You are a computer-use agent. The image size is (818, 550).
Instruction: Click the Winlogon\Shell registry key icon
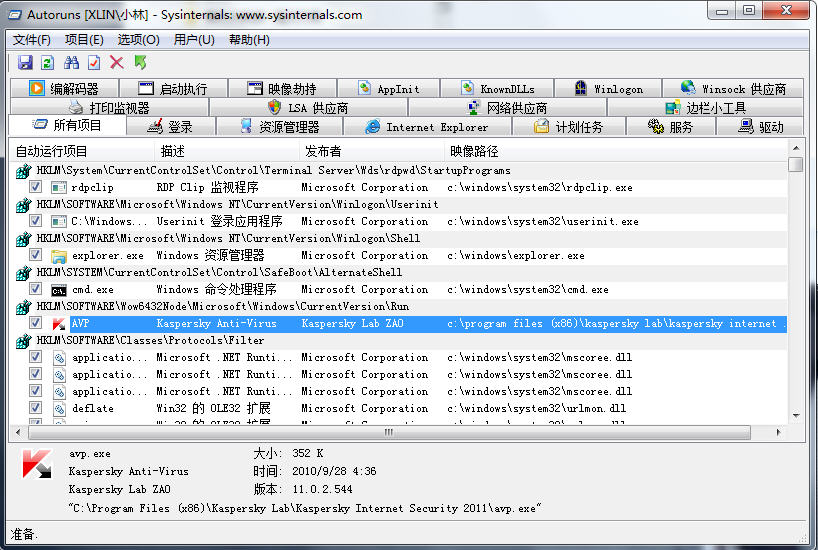click(x=23, y=238)
